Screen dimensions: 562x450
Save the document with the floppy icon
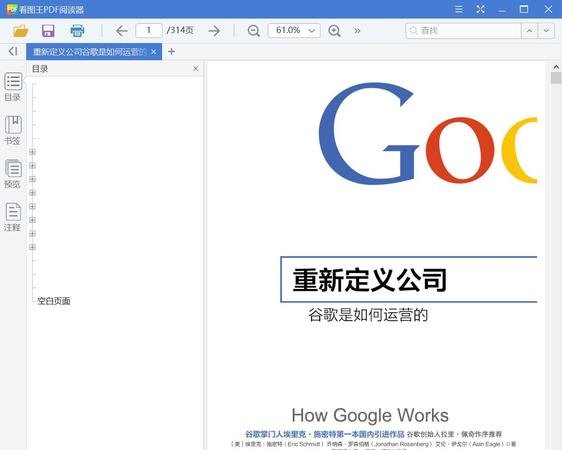coord(48,31)
